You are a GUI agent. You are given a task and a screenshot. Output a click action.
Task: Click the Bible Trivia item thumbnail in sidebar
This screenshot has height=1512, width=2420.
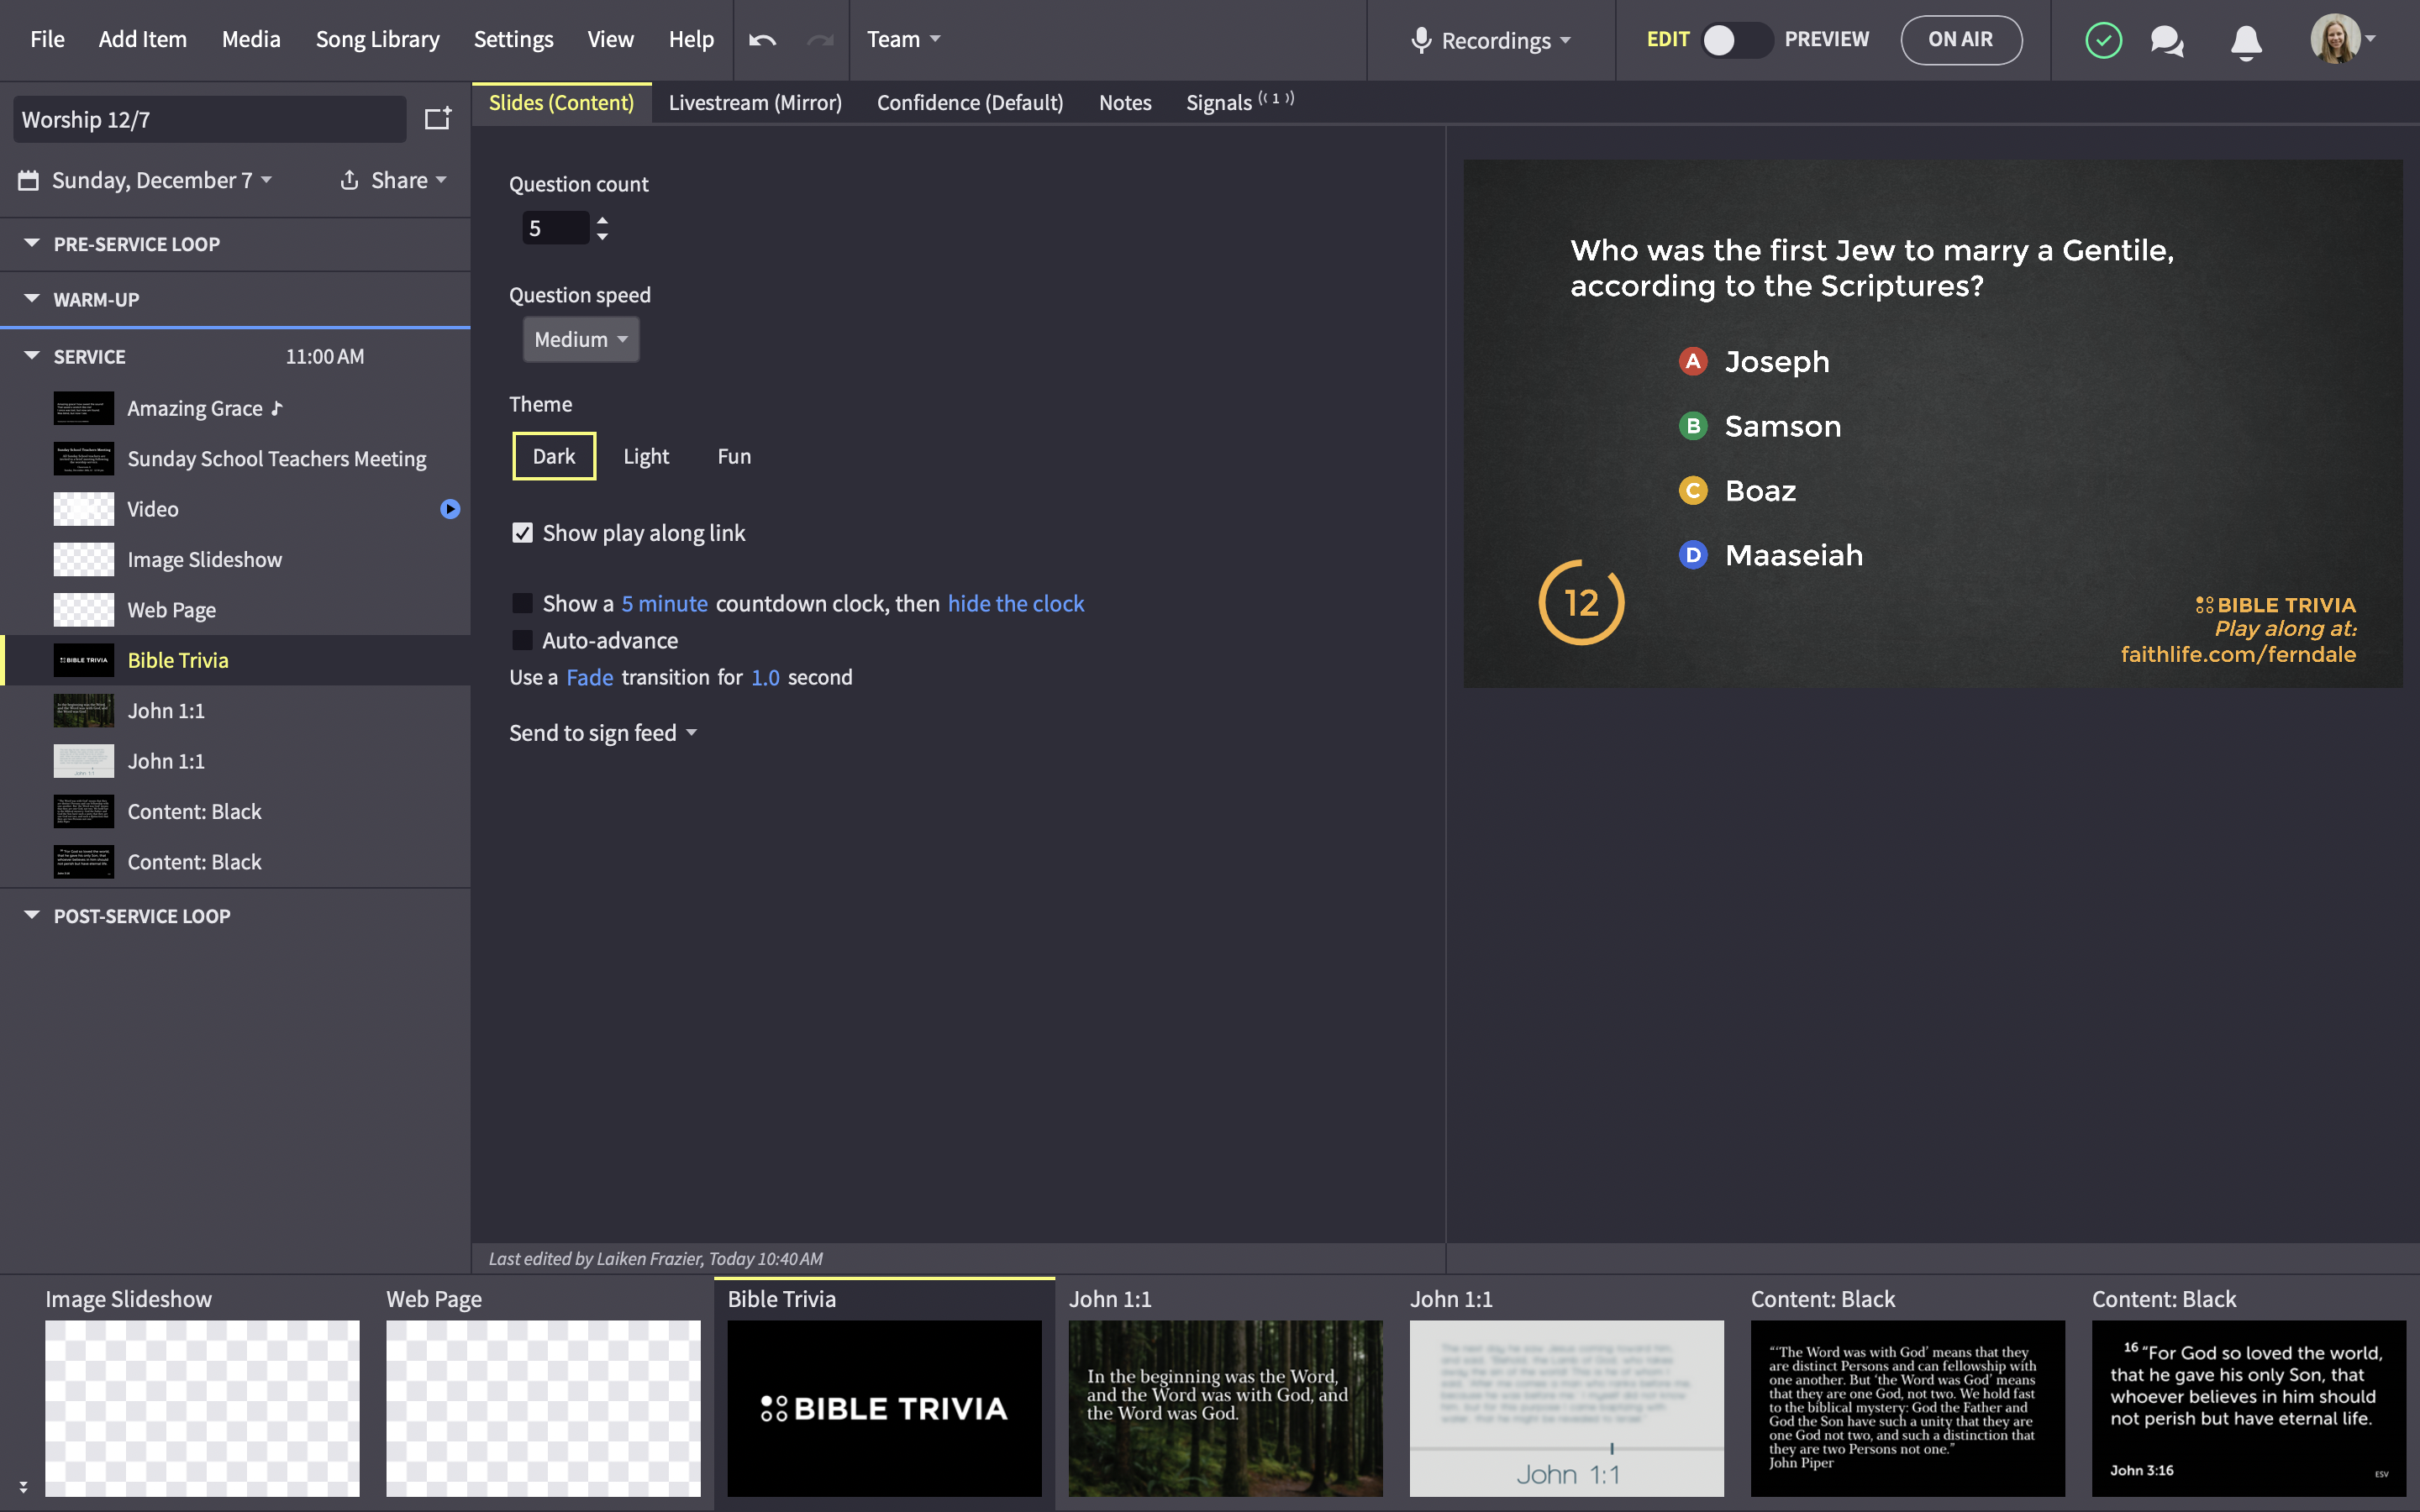click(x=84, y=660)
